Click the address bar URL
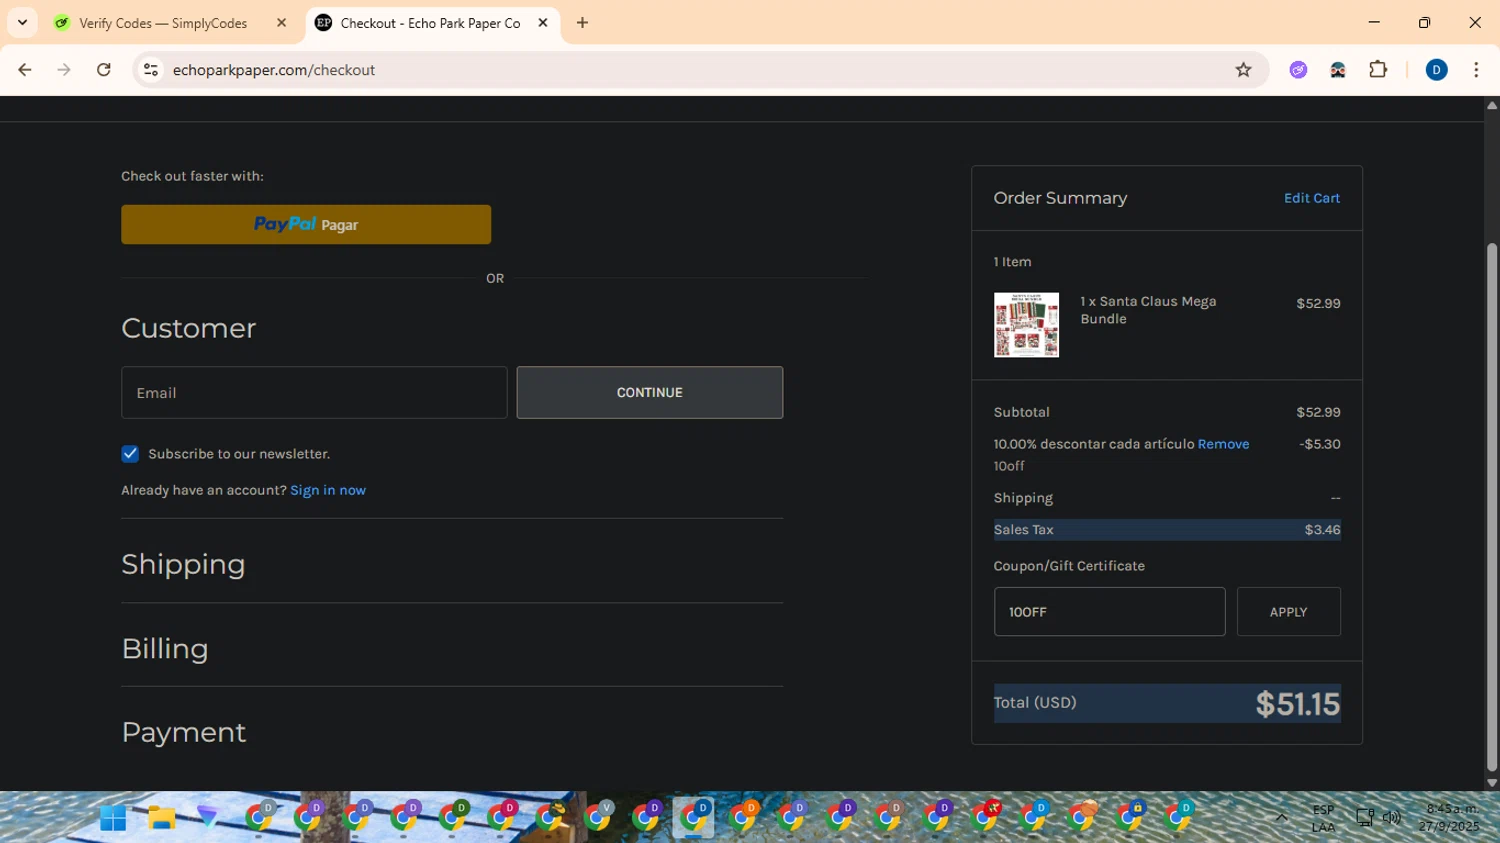The image size is (1500, 843). 273,70
